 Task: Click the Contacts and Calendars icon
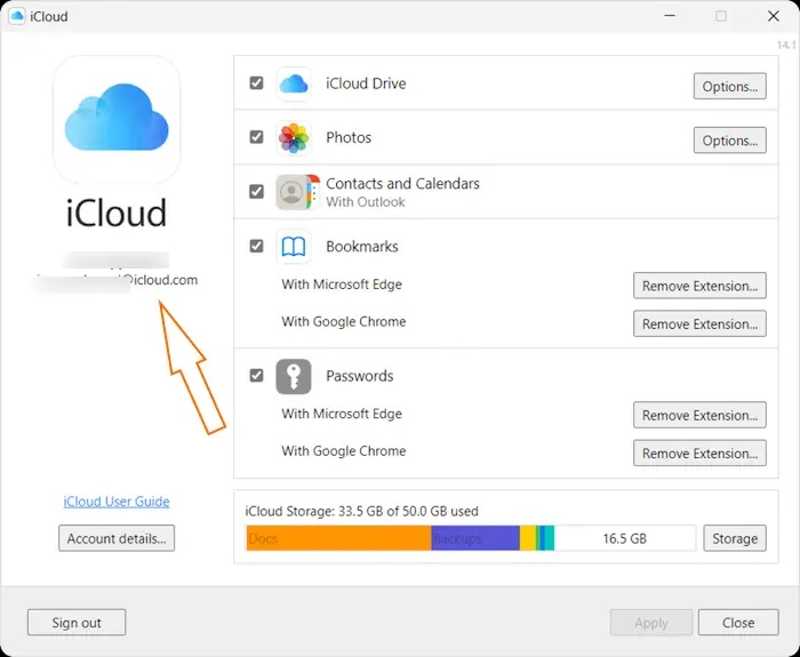click(x=297, y=192)
